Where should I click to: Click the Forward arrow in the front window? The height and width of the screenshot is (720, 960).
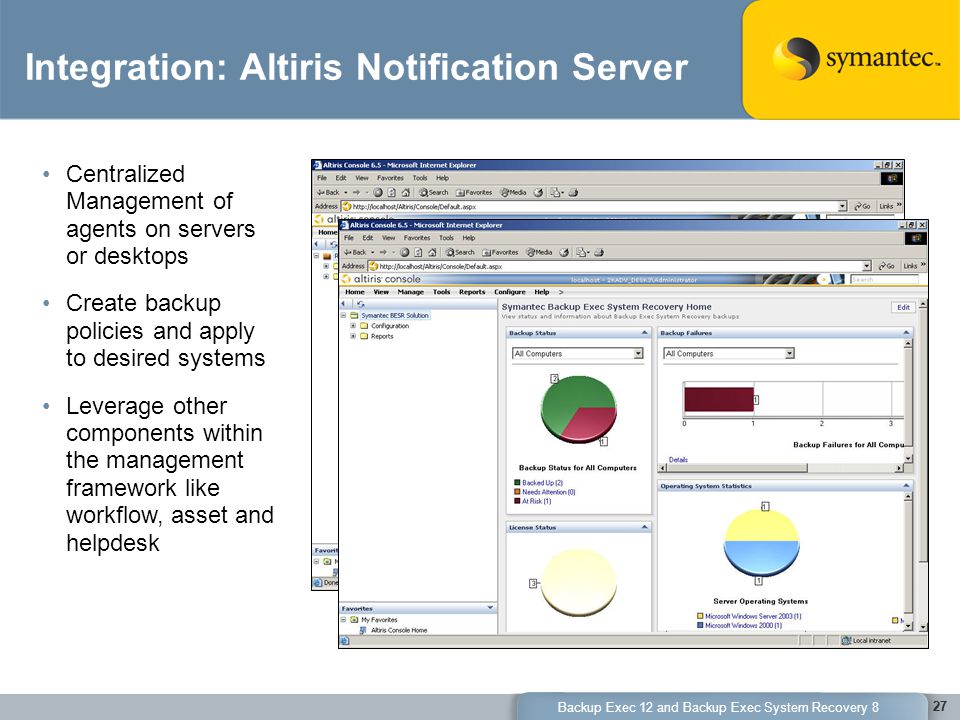point(383,252)
